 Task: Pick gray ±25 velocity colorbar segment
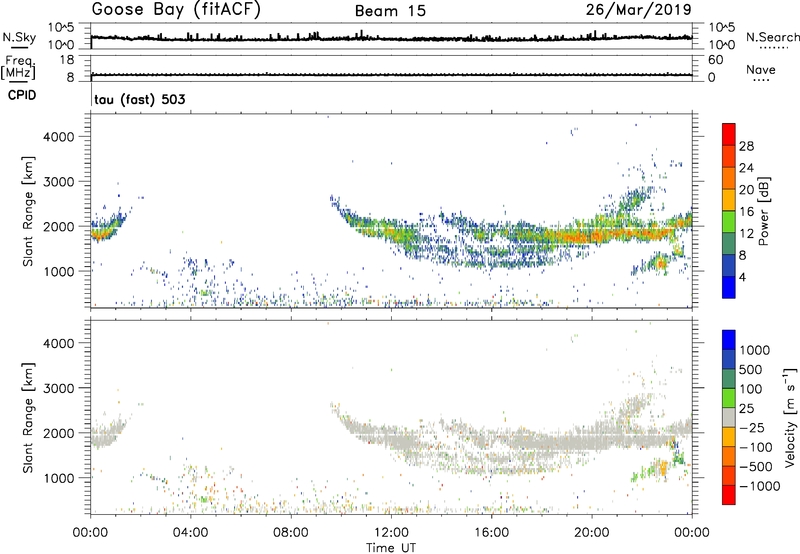click(x=729, y=417)
